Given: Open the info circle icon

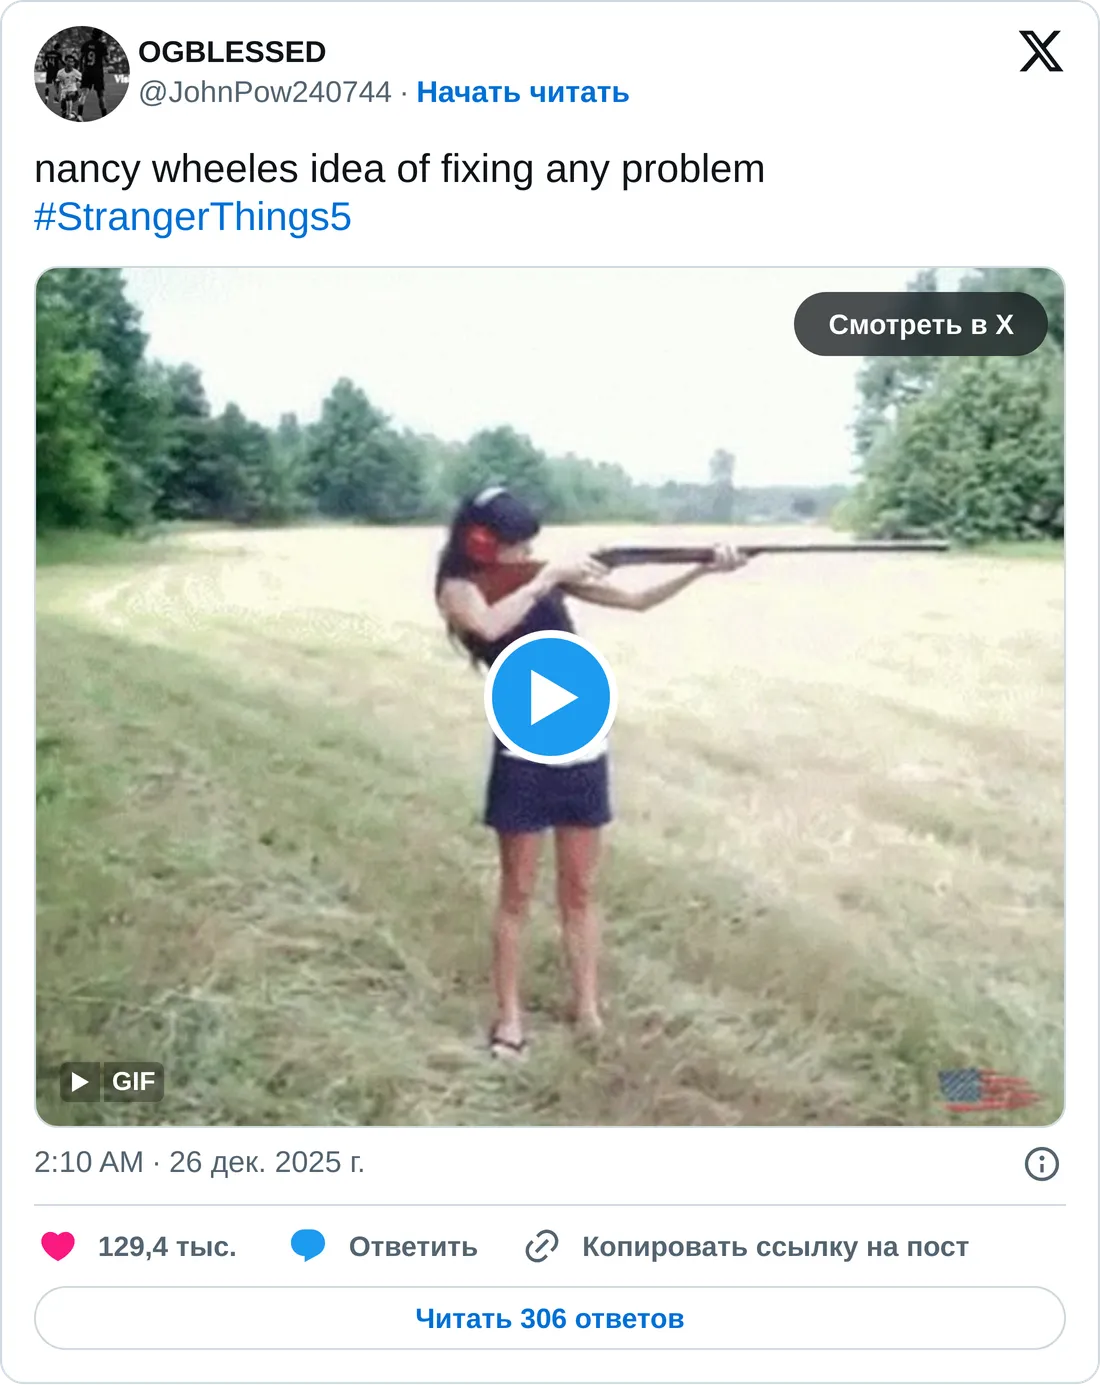Looking at the screenshot, I should [1041, 1164].
